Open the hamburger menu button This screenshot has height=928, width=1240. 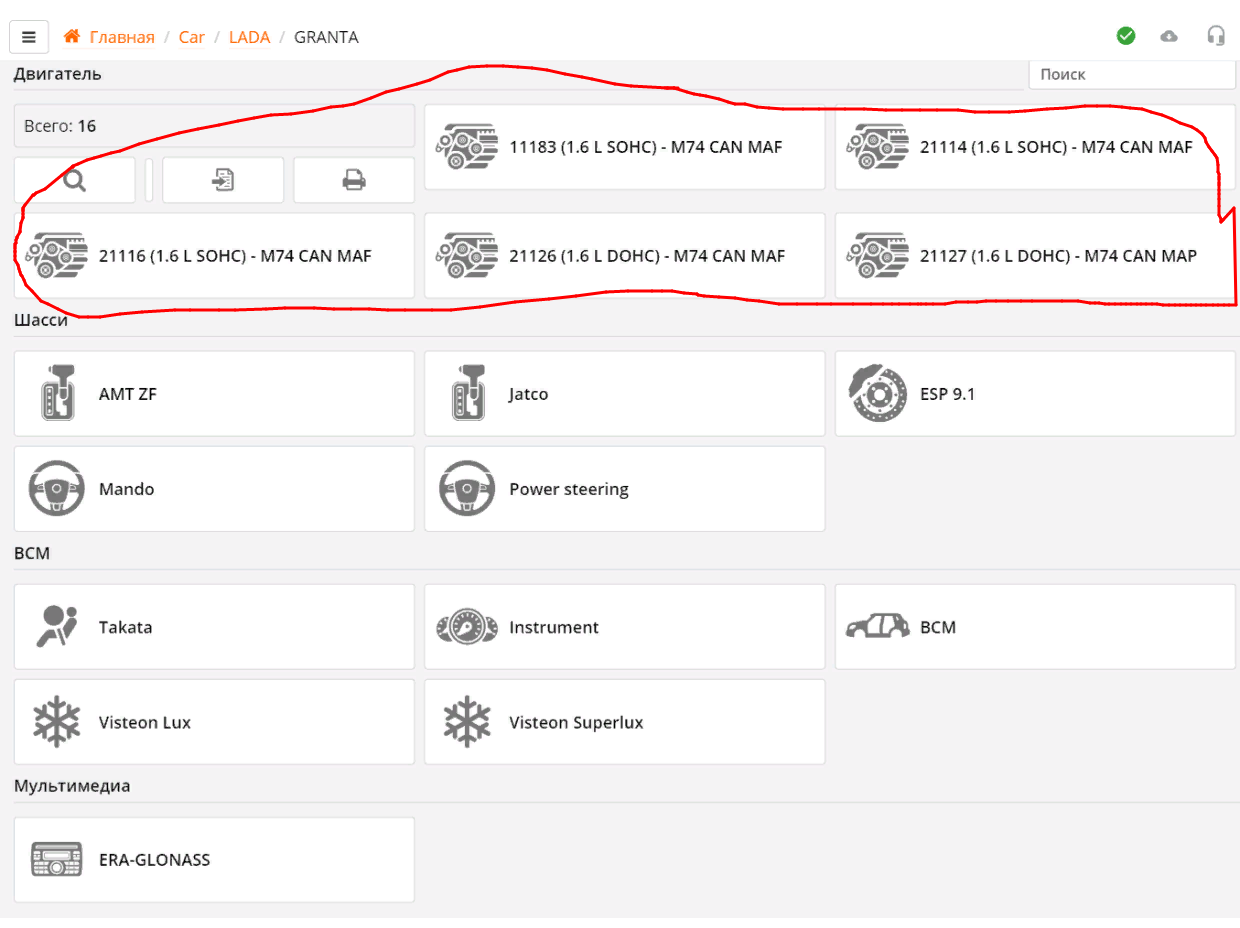pos(29,37)
